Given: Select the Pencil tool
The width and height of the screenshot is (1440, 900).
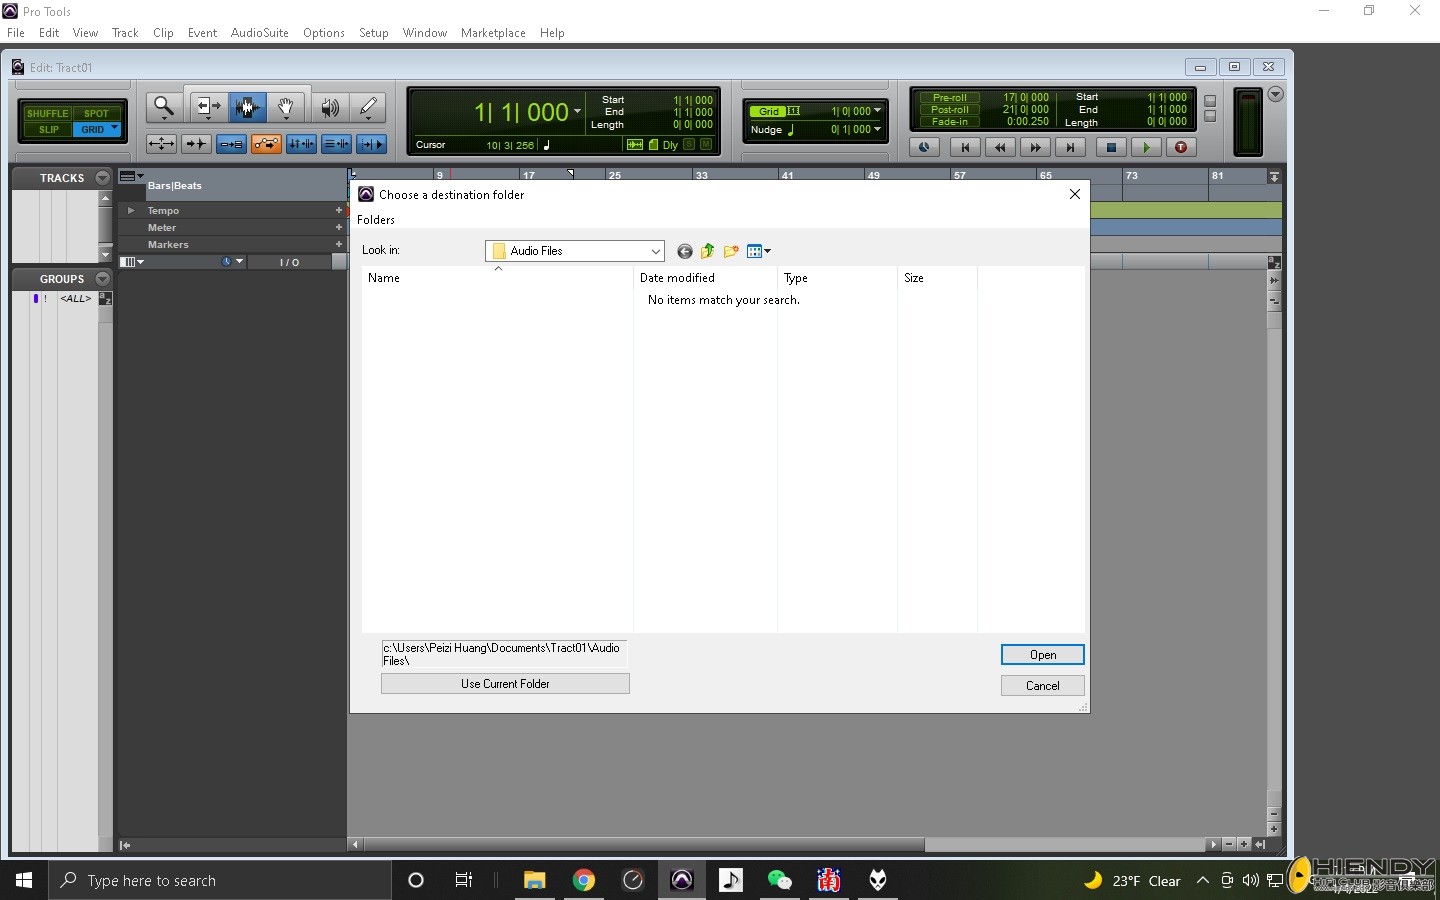Looking at the screenshot, I should coord(368,107).
